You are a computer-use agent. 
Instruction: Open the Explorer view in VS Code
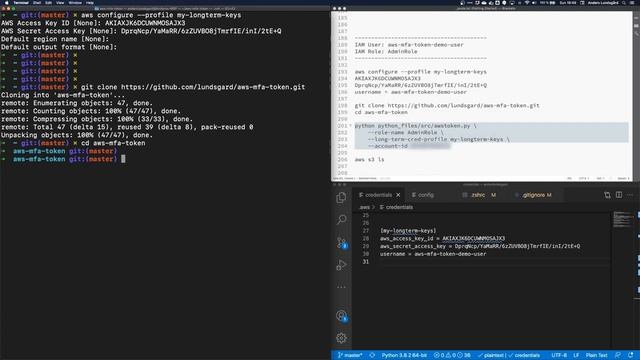click(341, 198)
